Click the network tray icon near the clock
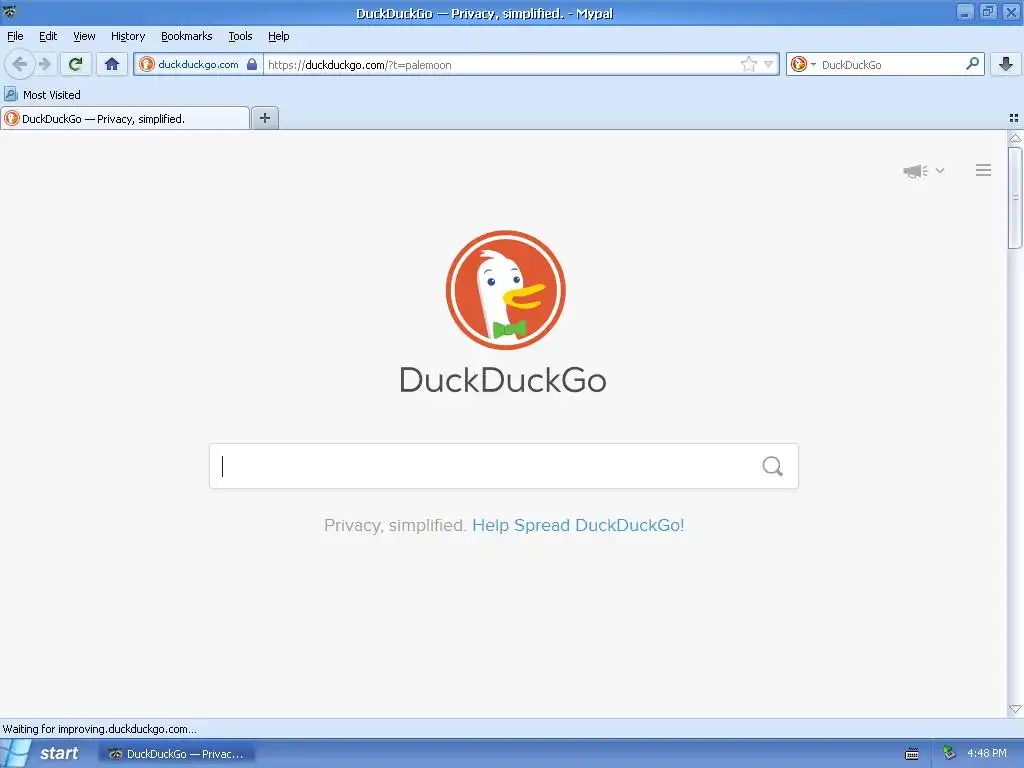 [949, 753]
